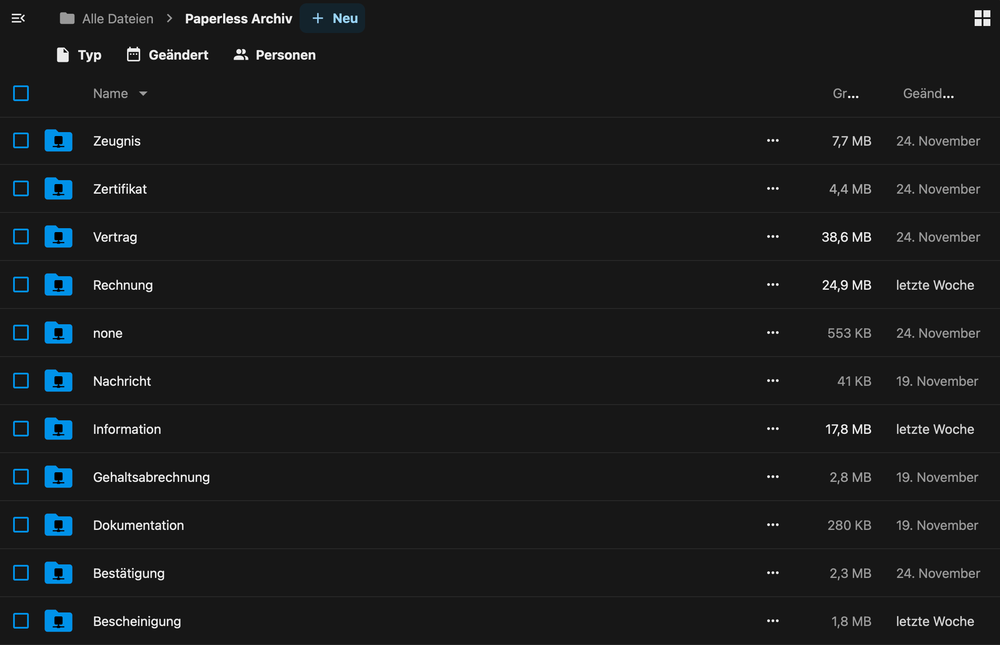Toggle the navigation sidebar menu icon

(18, 18)
